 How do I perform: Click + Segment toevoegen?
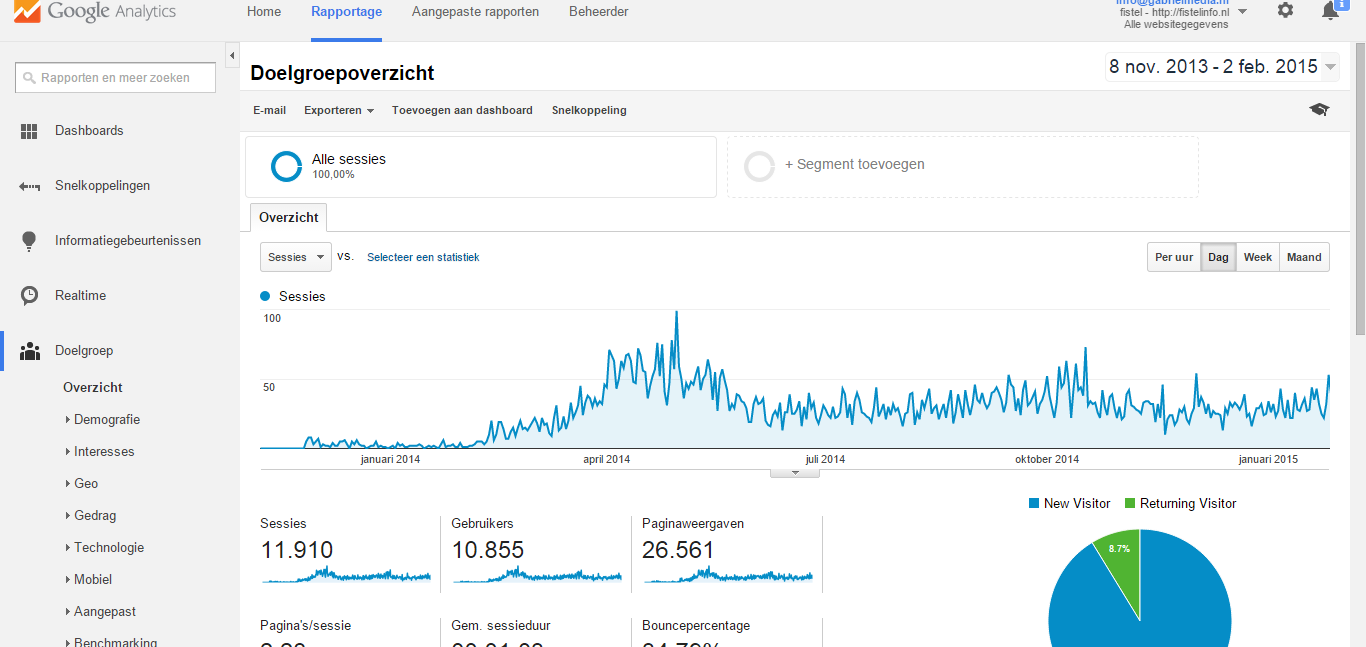point(855,165)
